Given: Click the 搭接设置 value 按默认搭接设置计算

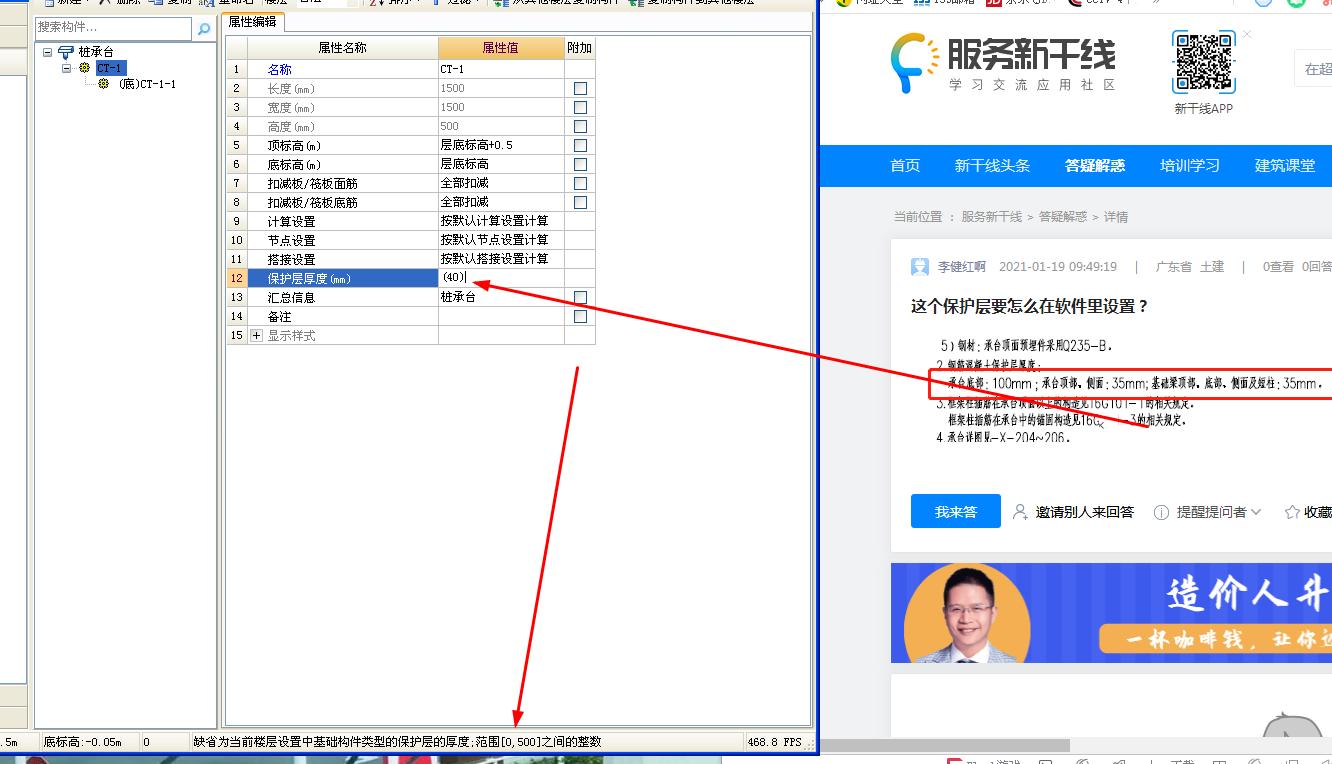Looking at the screenshot, I should click(501, 259).
